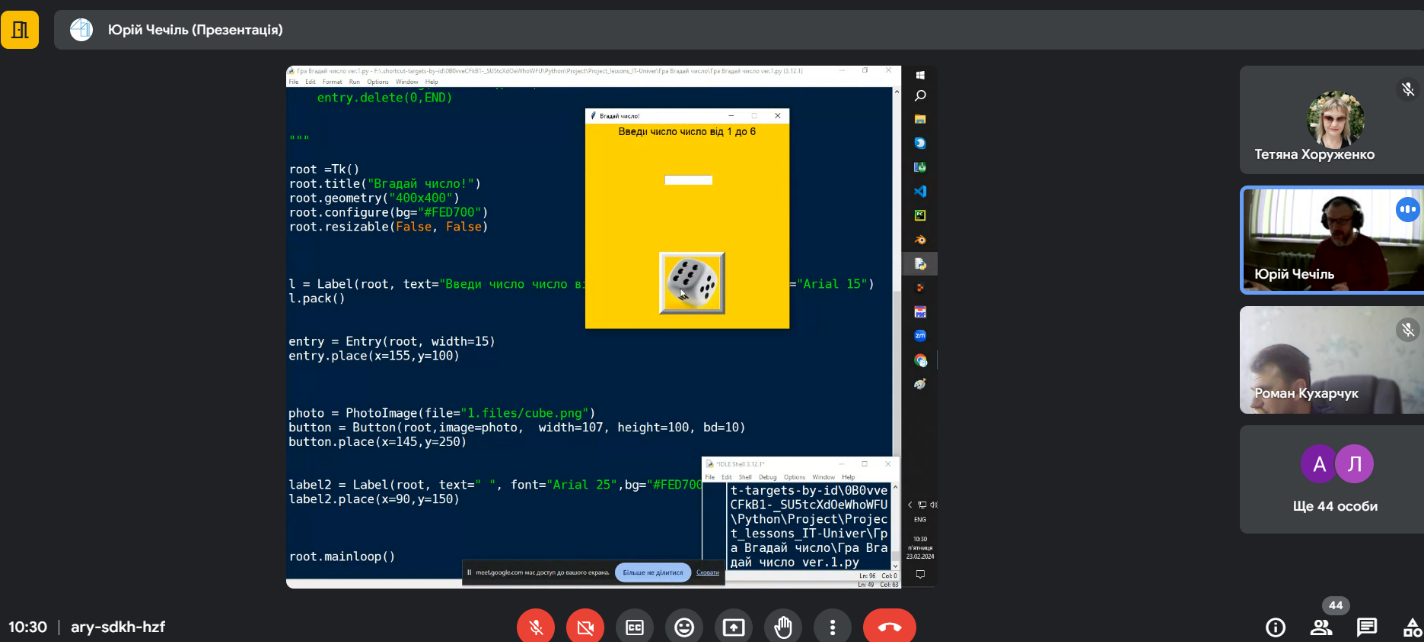1424x642 pixels.
Task: Toggle closed captions (CC) button
Action: pyautogui.click(x=634, y=627)
